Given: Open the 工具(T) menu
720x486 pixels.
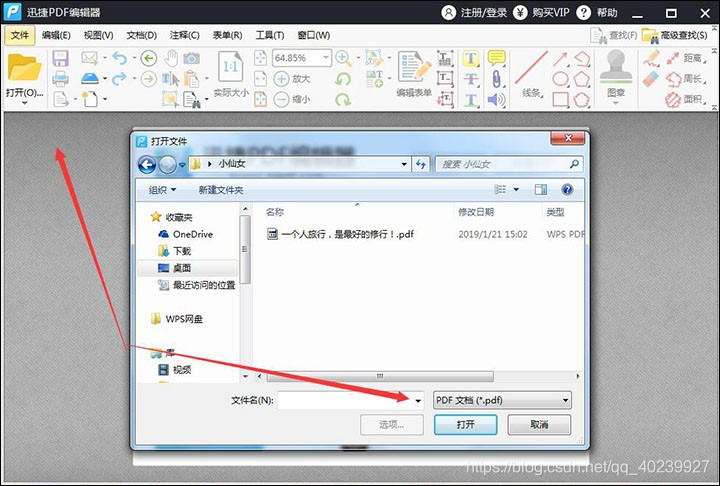Looking at the screenshot, I should [x=270, y=35].
